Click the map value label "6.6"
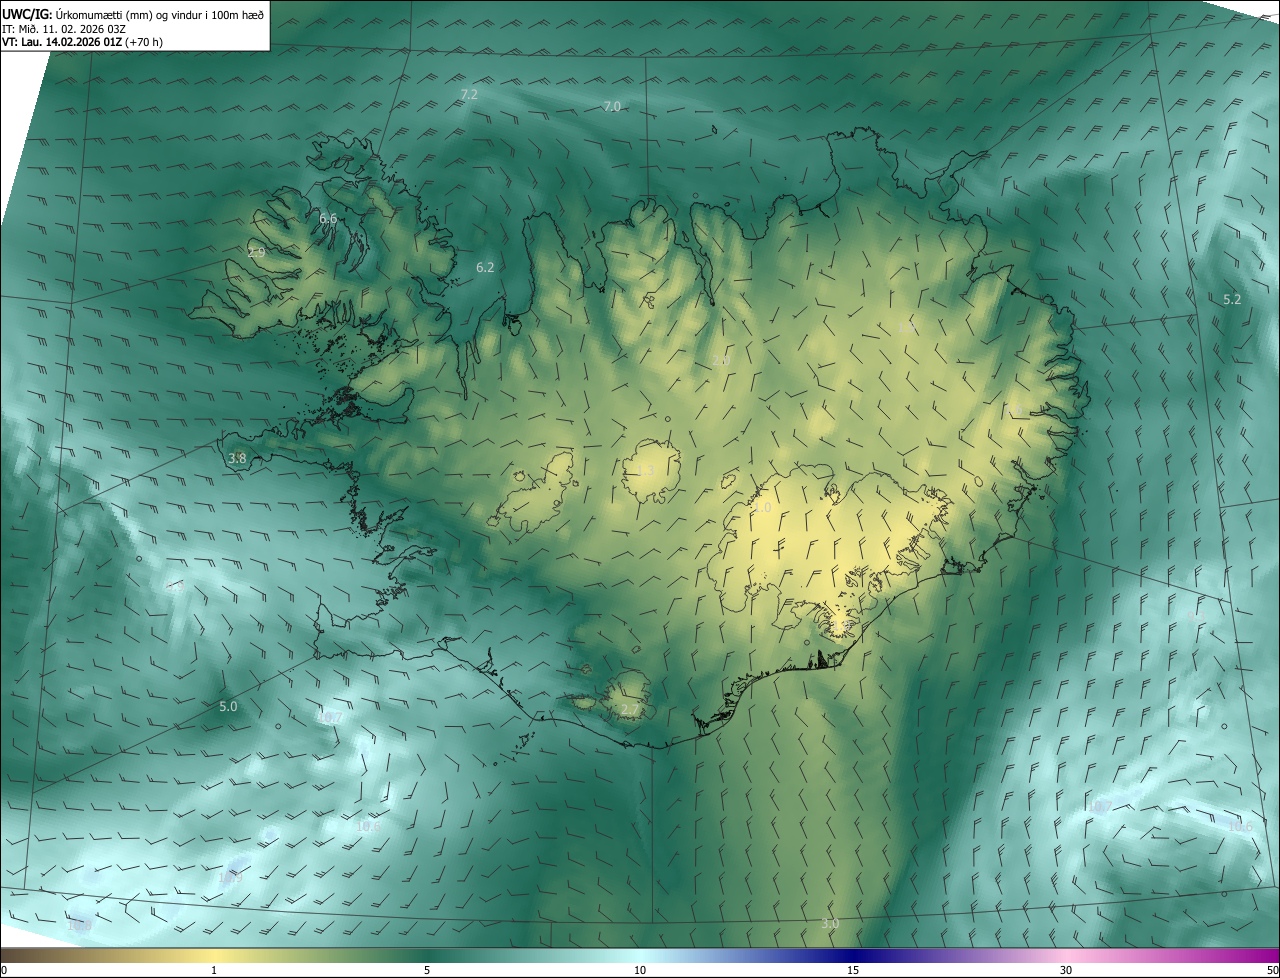 click(328, 218)
